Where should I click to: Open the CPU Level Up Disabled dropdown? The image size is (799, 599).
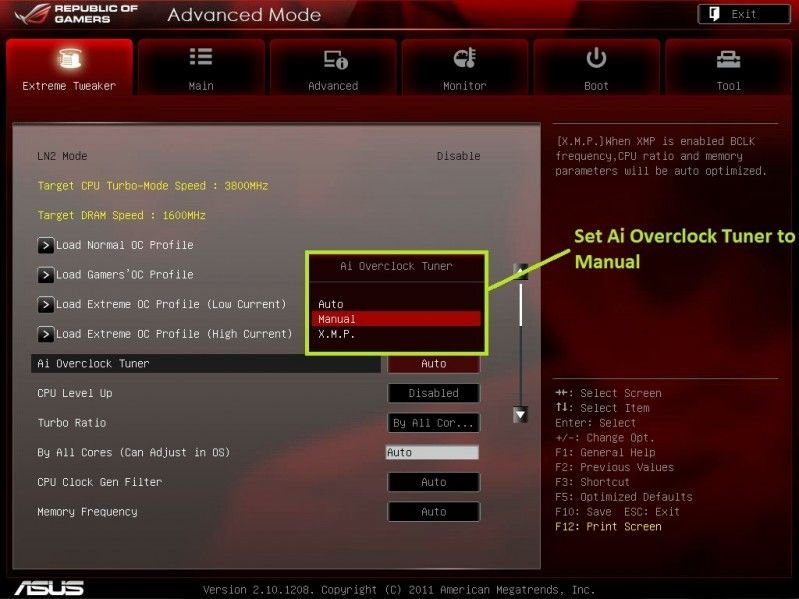(434, 393)
